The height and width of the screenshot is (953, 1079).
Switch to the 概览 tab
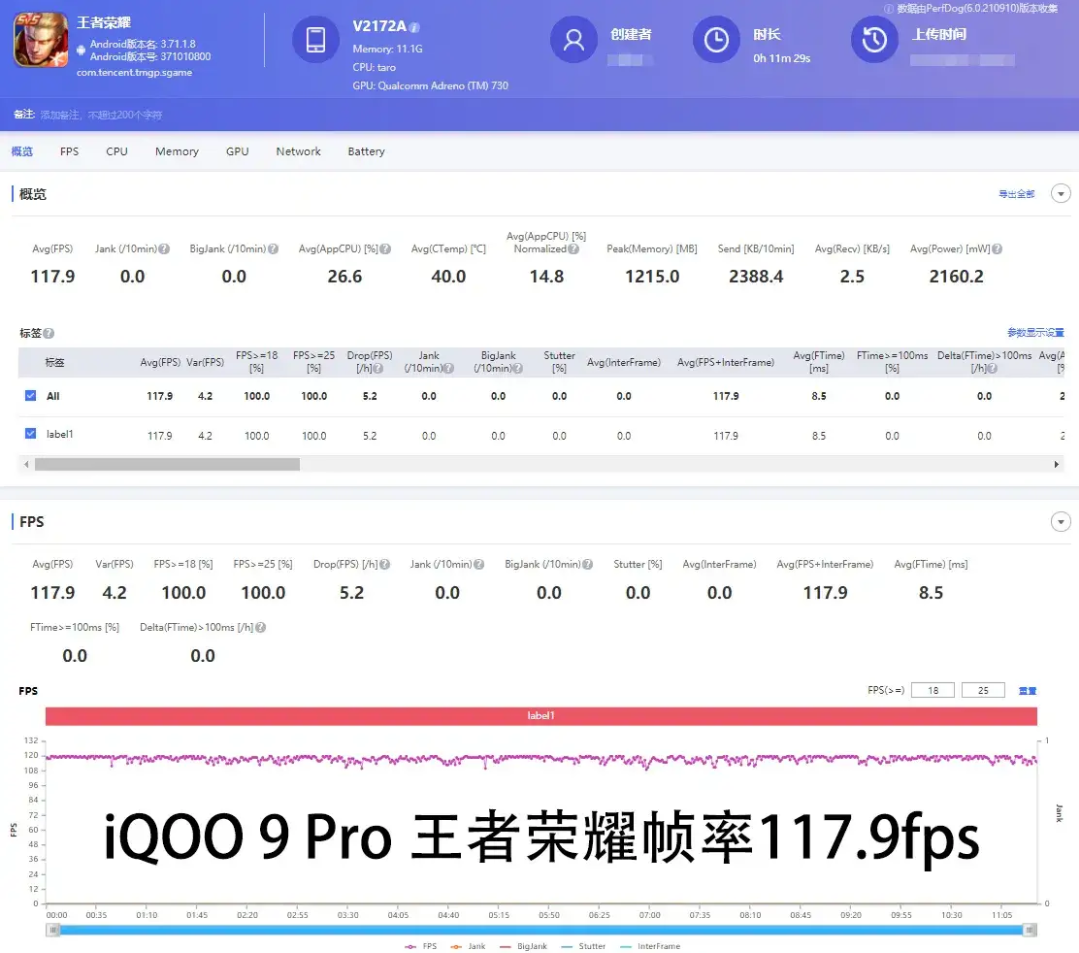click(x=22, y=151)
